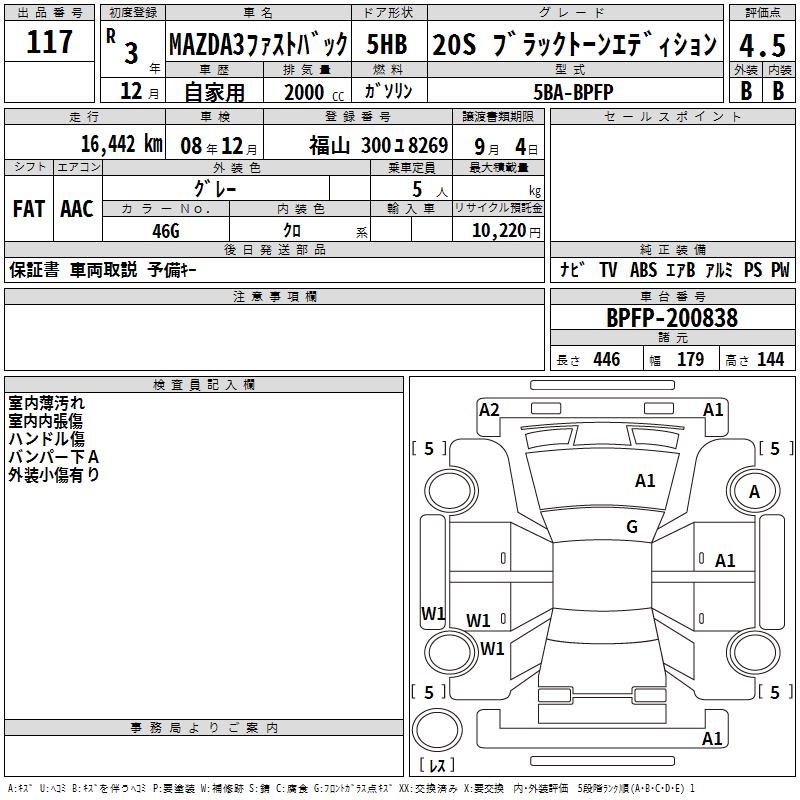Select the overall score 4.5

[x=762, y=45]
